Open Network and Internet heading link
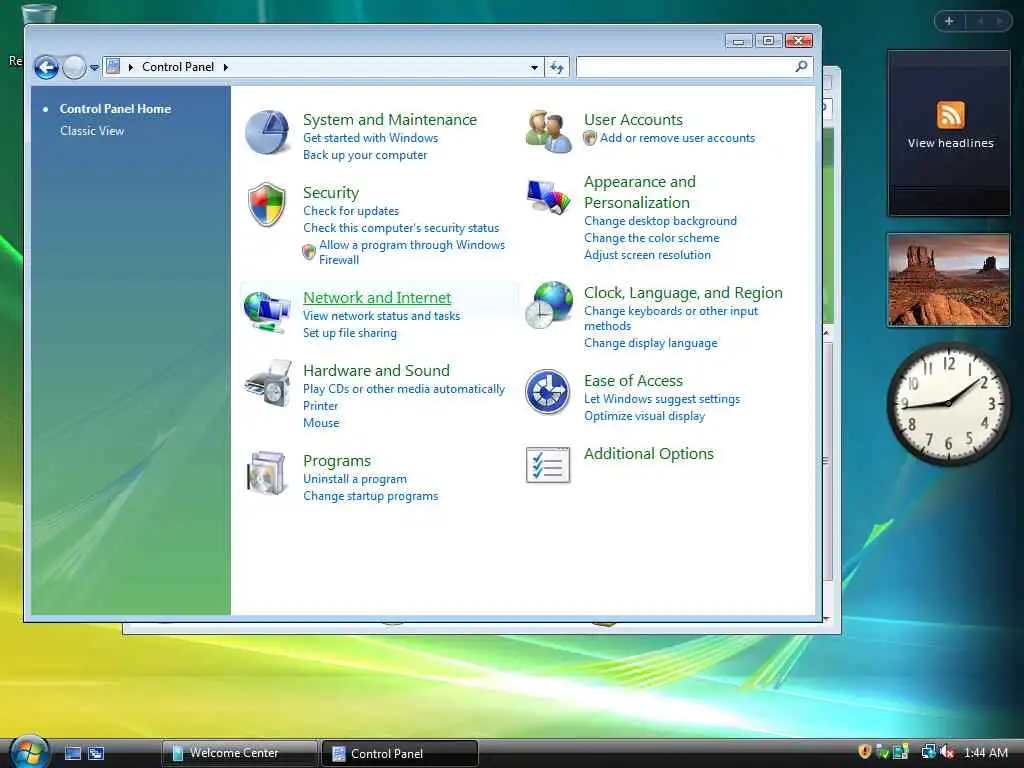This screenshot has width=1024, height=768. point(377,297)
